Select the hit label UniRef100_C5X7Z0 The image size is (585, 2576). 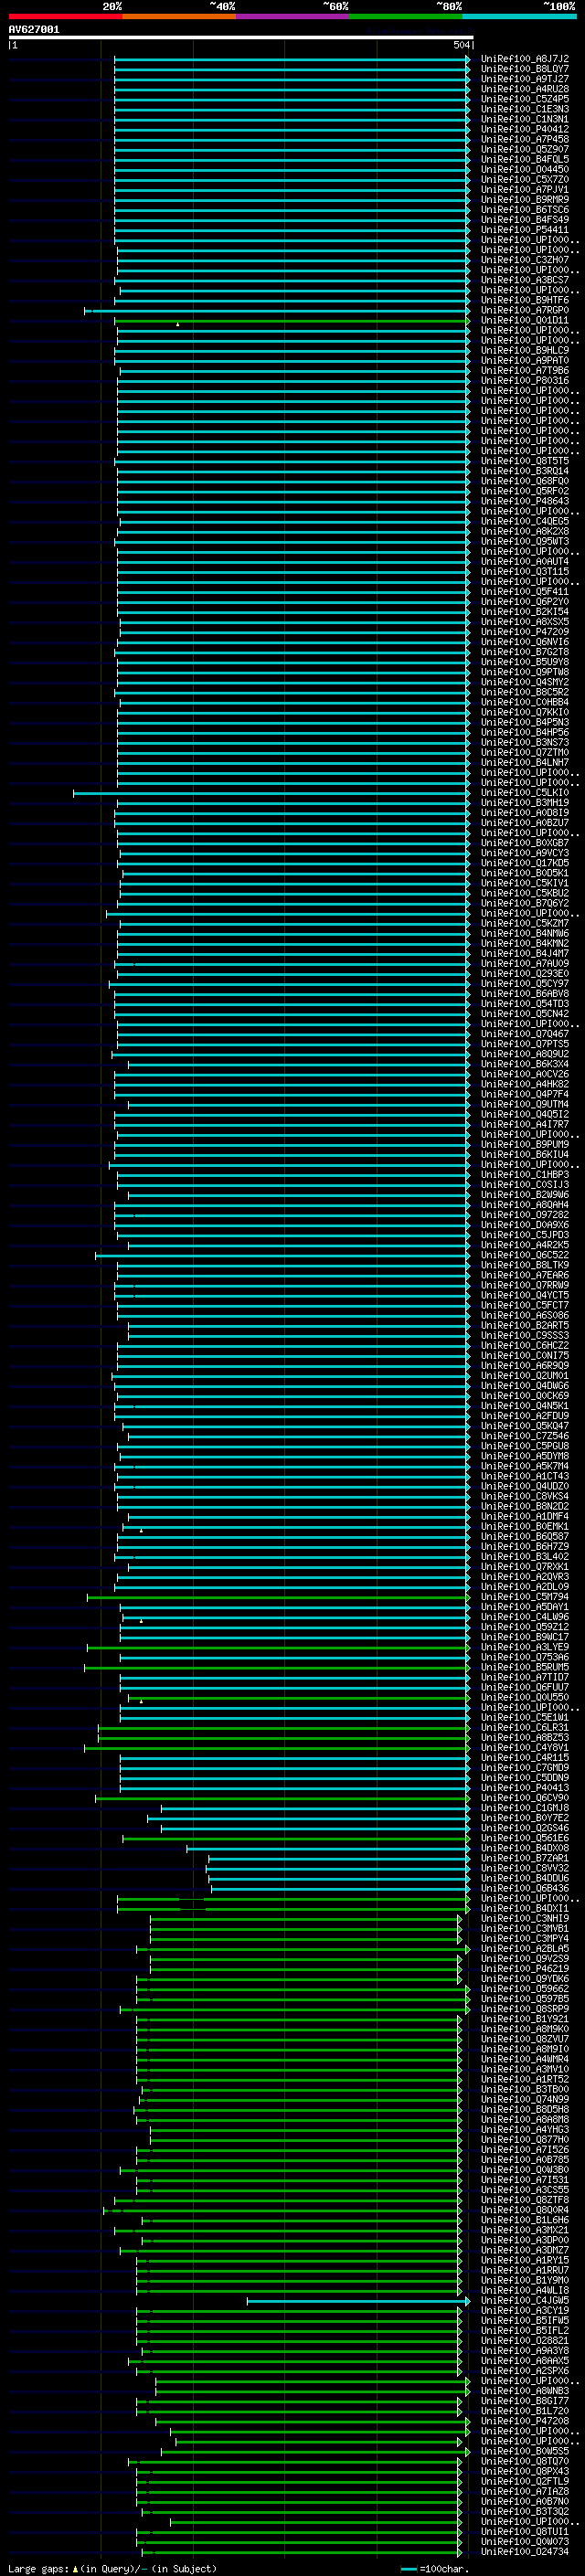pos(525,180)
